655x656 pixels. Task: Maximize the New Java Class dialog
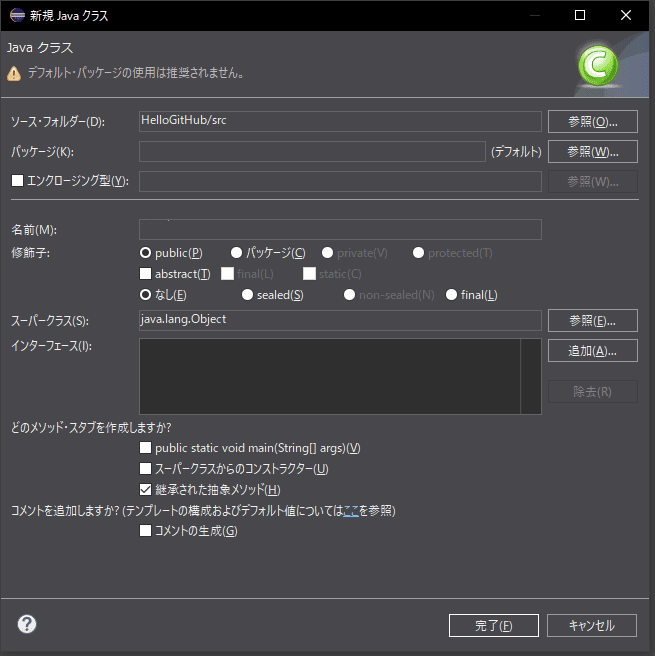580,16
